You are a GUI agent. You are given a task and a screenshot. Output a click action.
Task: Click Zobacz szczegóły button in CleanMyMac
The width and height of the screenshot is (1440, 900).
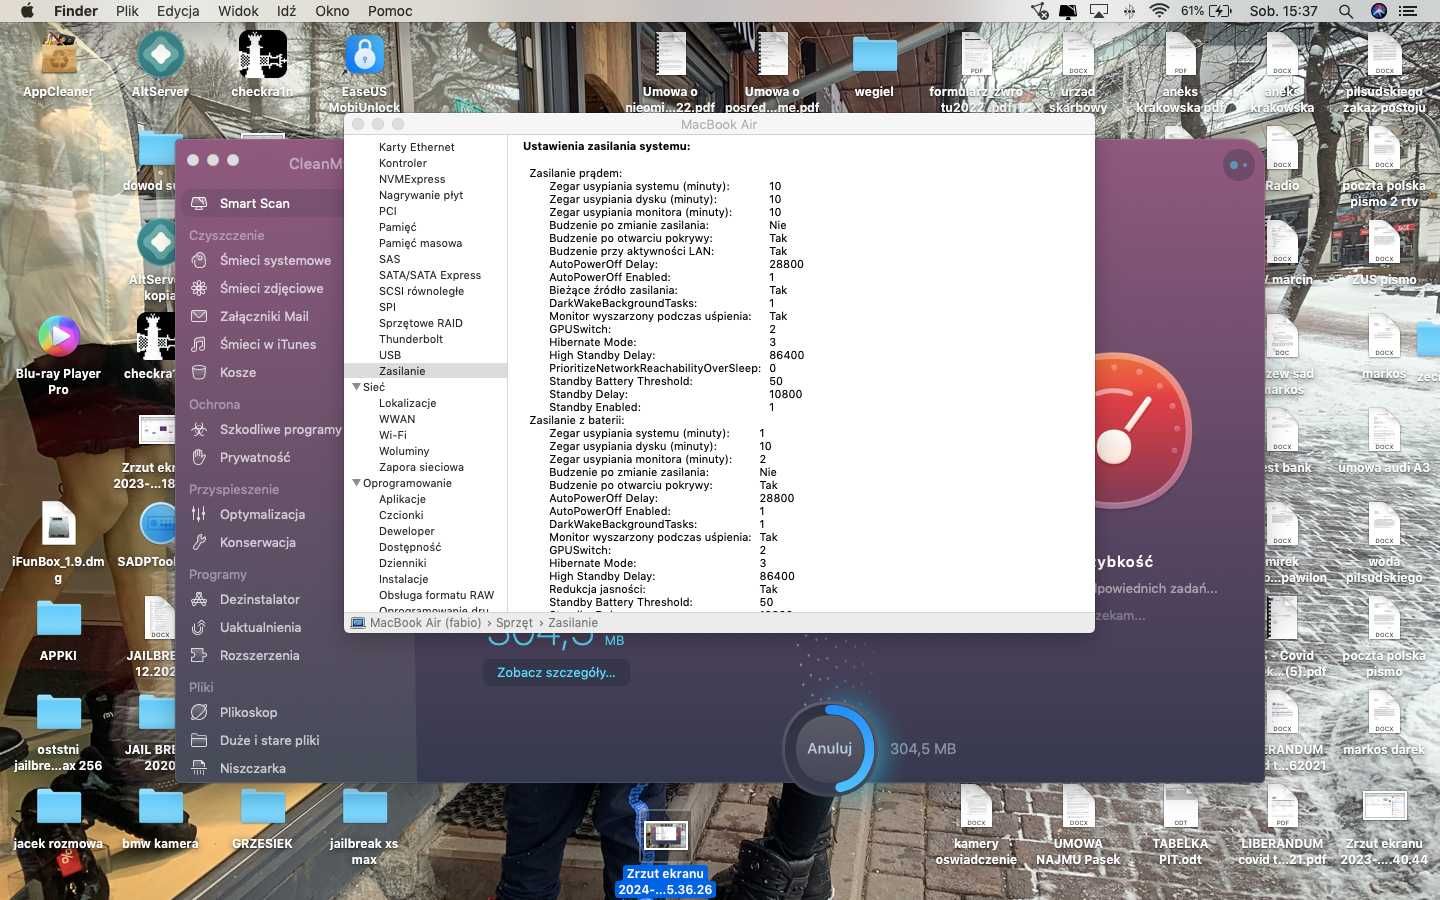[x=556, y=672]
